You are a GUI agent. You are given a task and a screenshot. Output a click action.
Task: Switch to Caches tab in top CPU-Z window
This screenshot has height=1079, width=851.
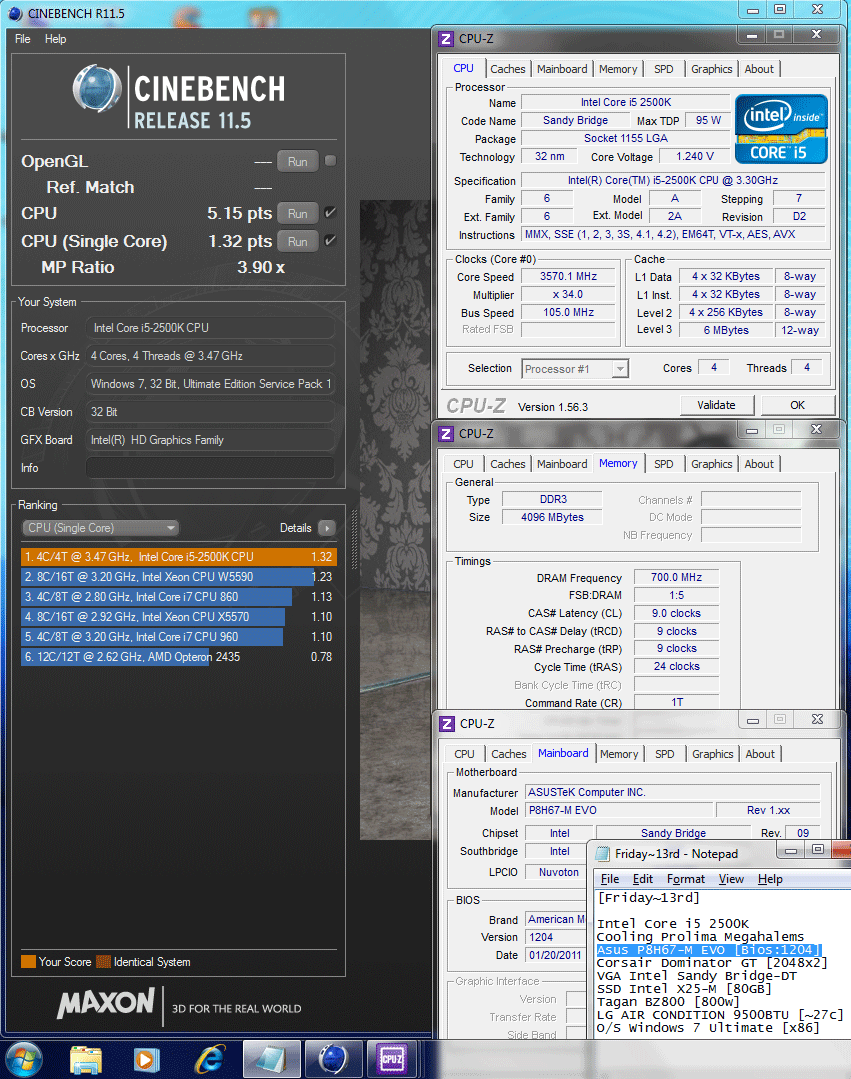click(508, 69)
